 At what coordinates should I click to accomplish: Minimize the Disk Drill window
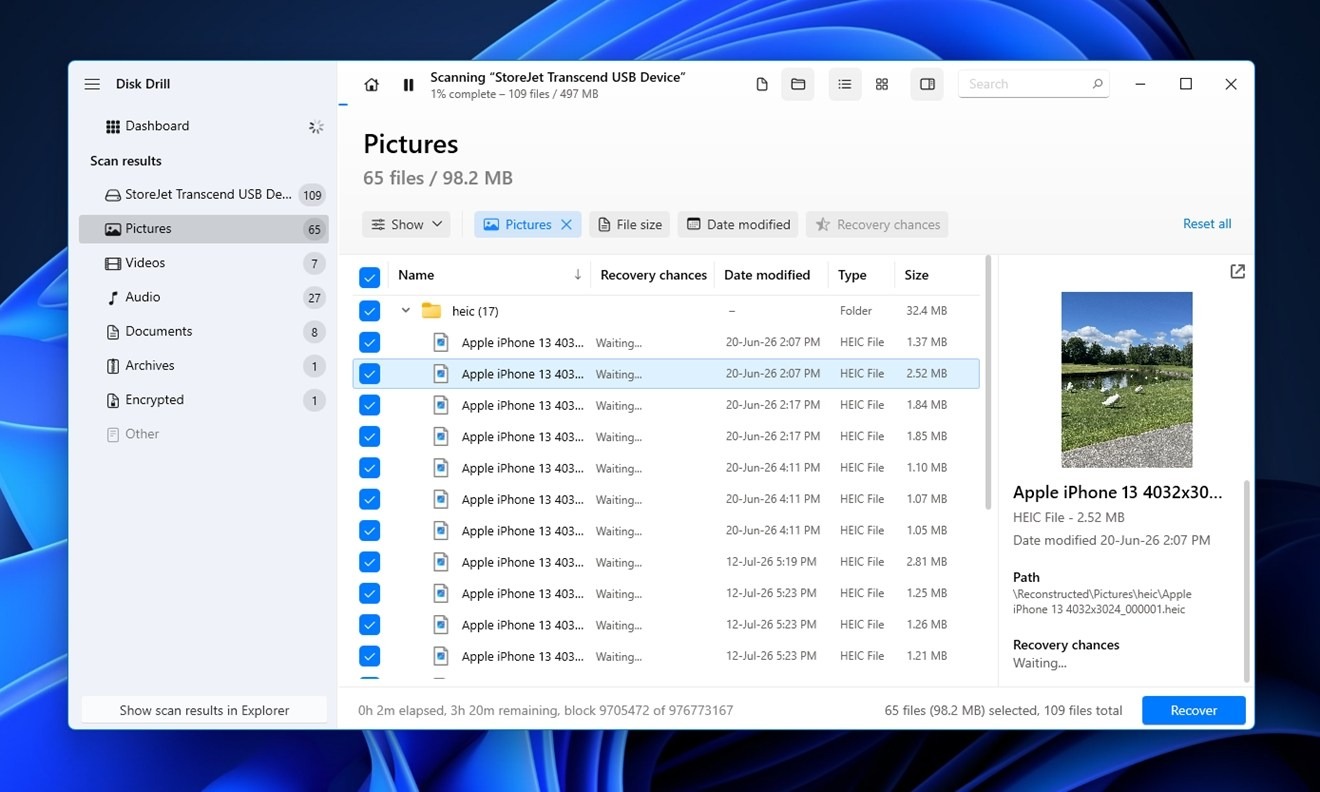[x=1140, y=85]
